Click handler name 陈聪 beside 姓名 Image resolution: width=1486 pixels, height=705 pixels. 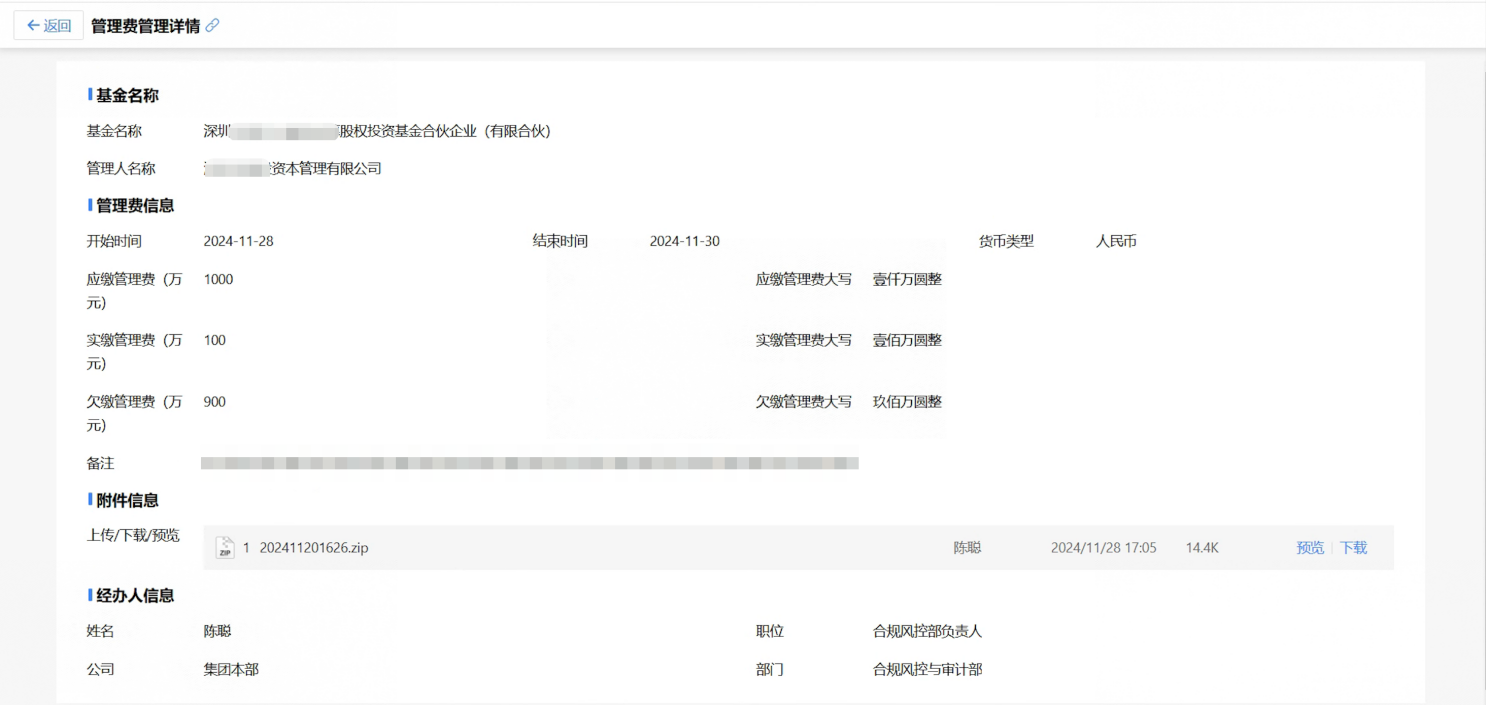(217, 631)
